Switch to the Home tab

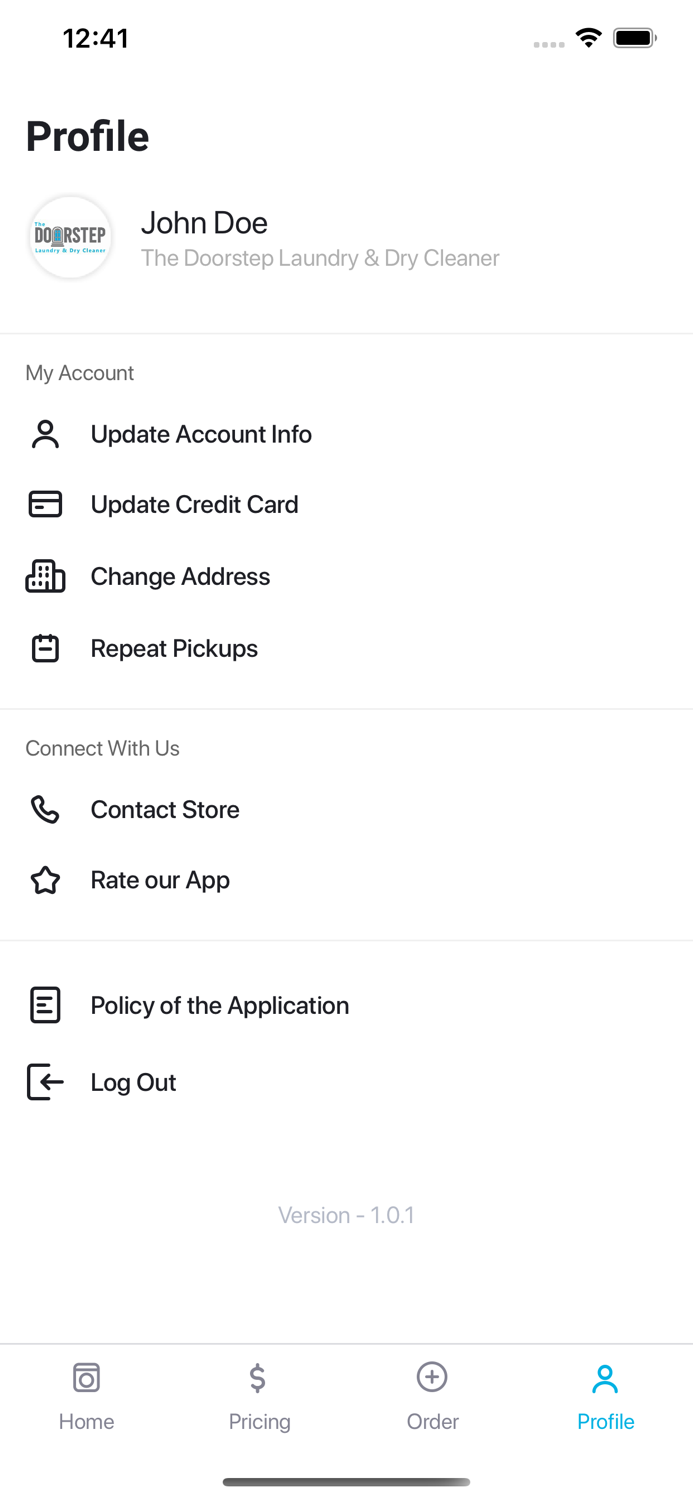[86, 1395]
